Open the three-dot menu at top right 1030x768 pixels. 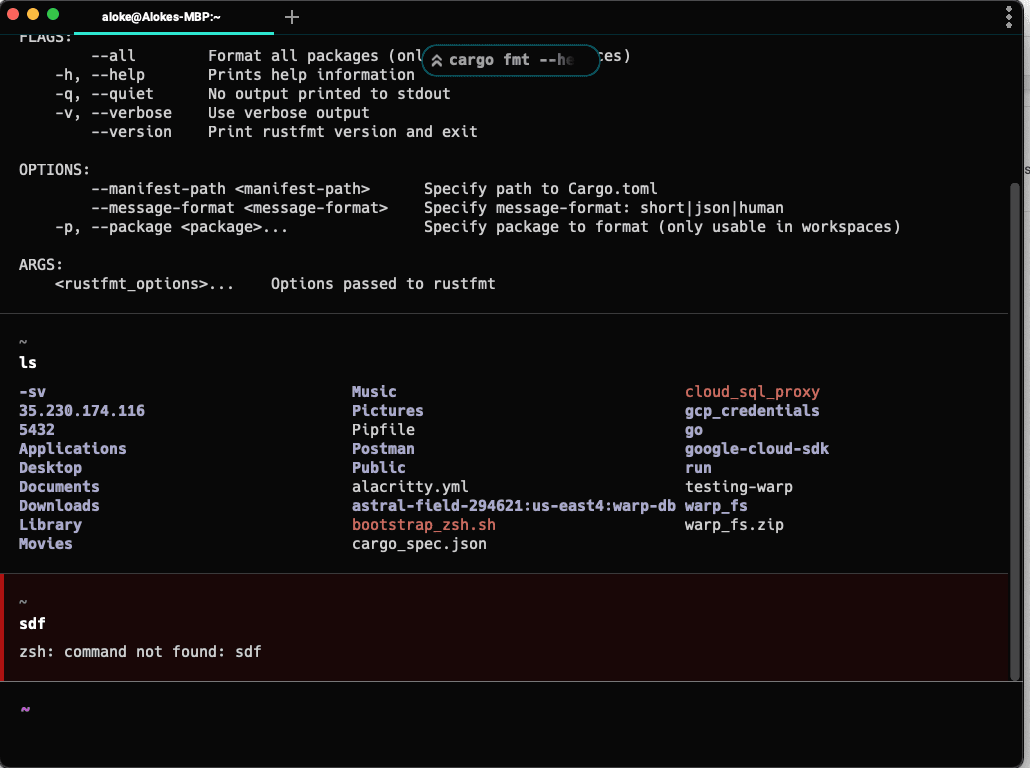pos(1008,17)
